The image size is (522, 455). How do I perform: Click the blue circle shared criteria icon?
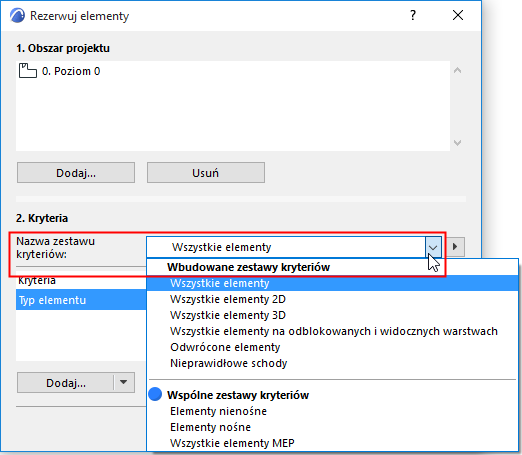click(155, 394)
